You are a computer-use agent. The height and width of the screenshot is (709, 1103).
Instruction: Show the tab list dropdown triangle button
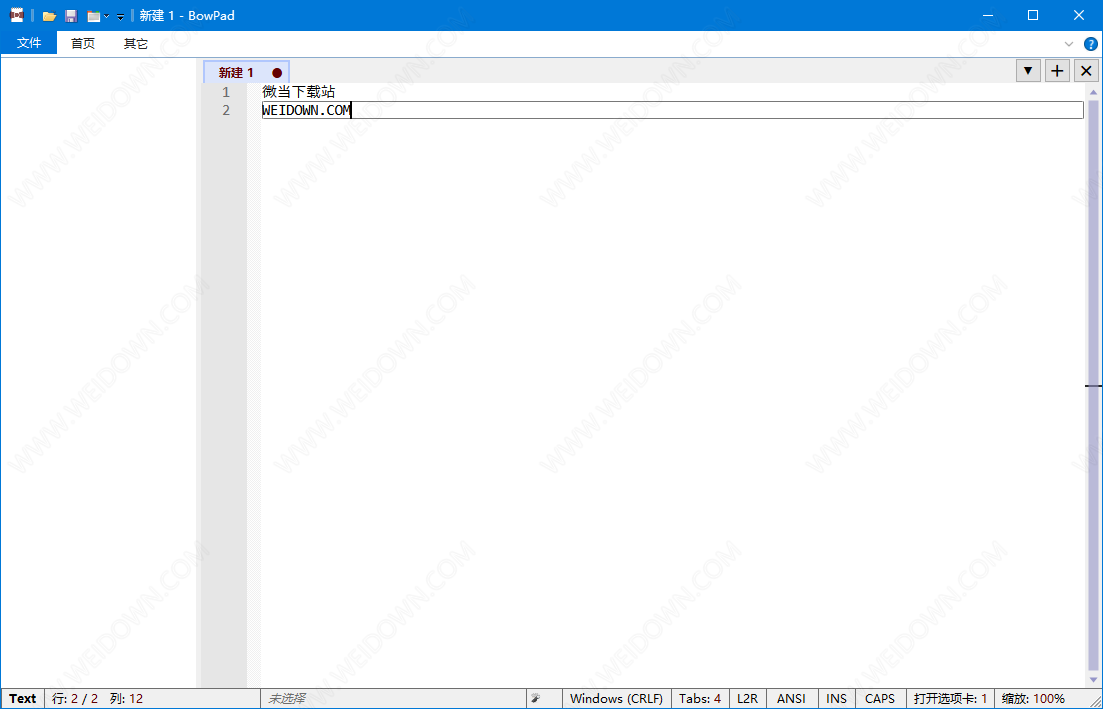coord(1028,70)
